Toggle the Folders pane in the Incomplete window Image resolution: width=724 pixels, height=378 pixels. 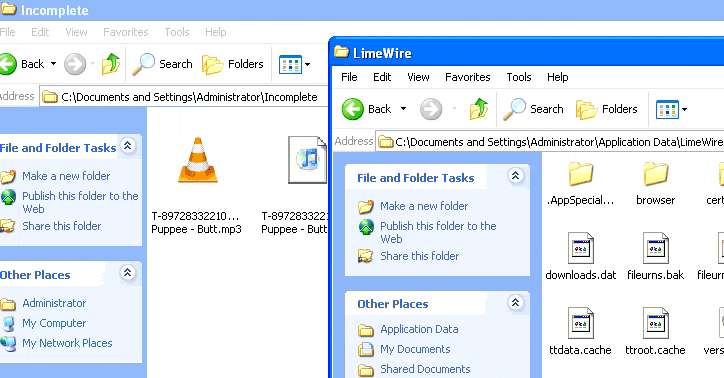pyautogui.click(x=233, y=64)
